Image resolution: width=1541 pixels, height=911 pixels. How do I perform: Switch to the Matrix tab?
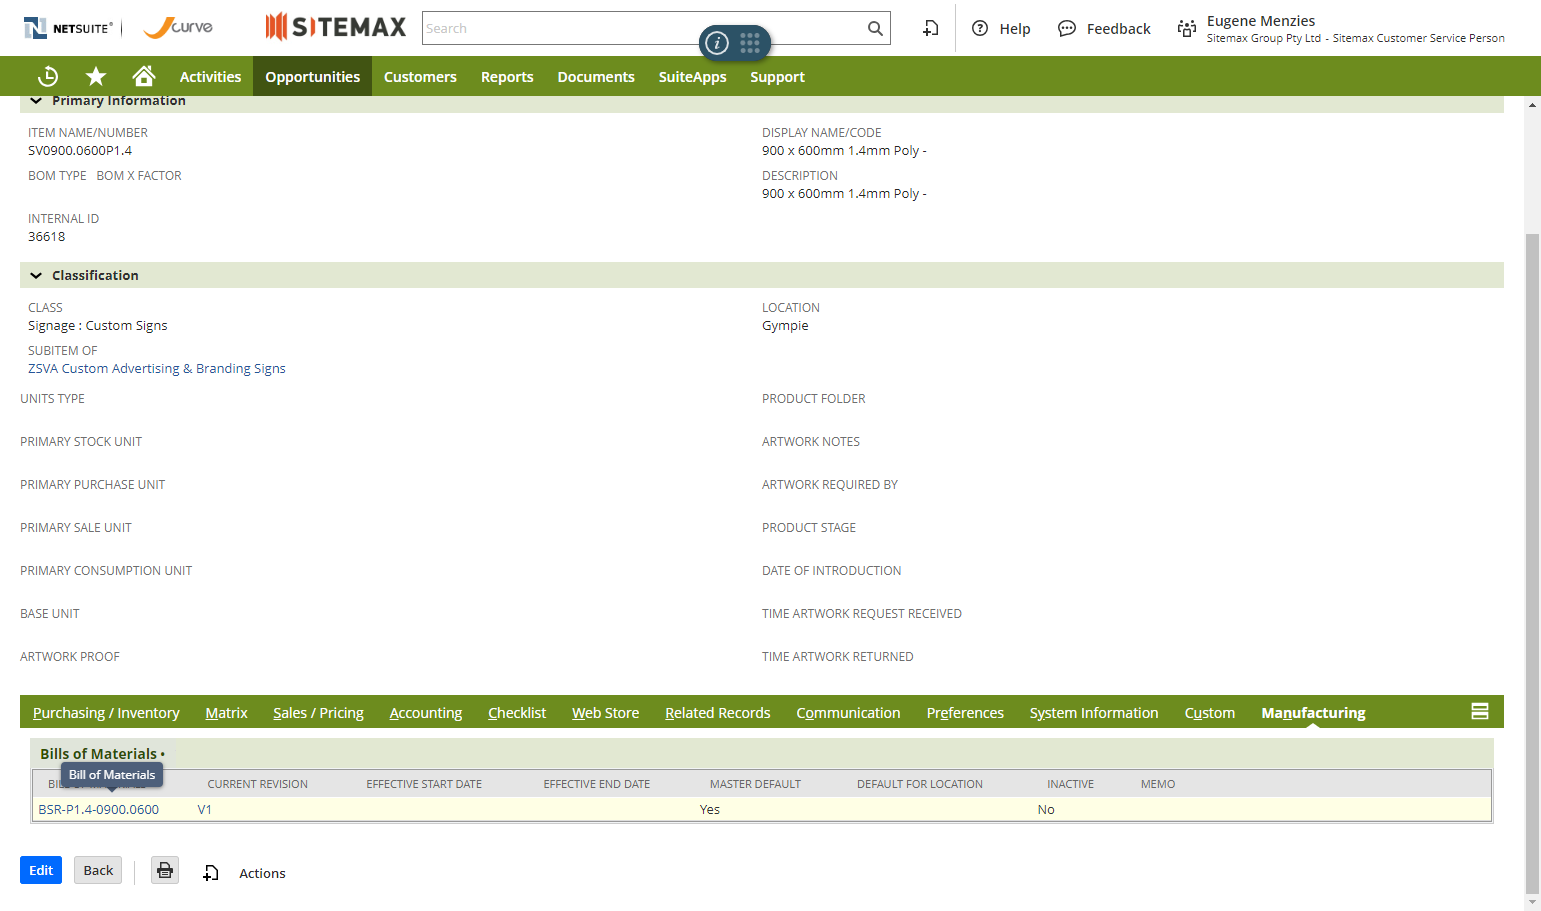pyautogui.click(x=226, y=712)
